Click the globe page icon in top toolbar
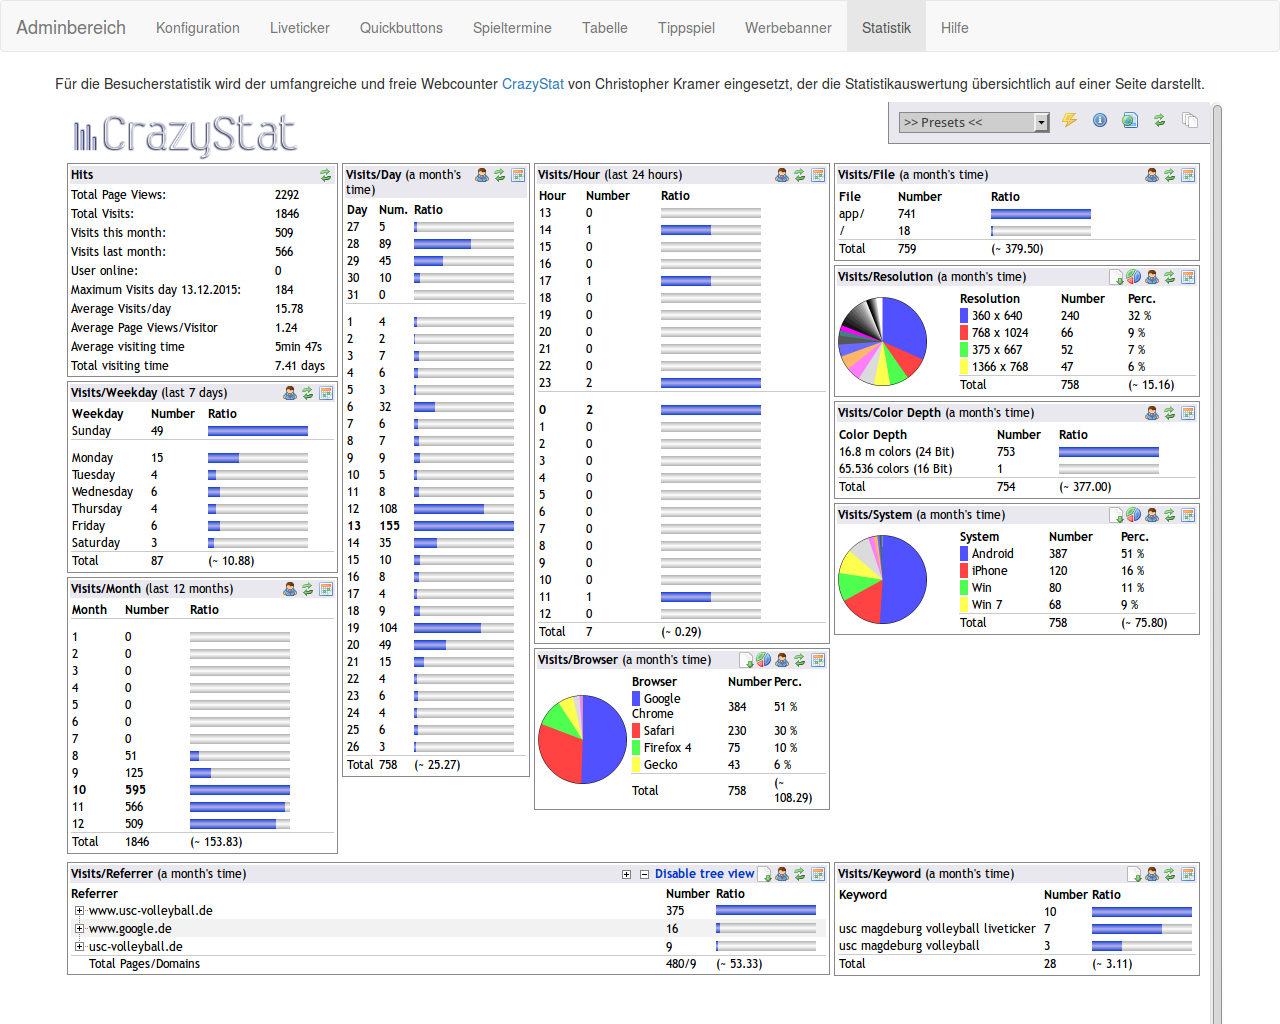1280x1024 pixels. (x=1130, y=121)
